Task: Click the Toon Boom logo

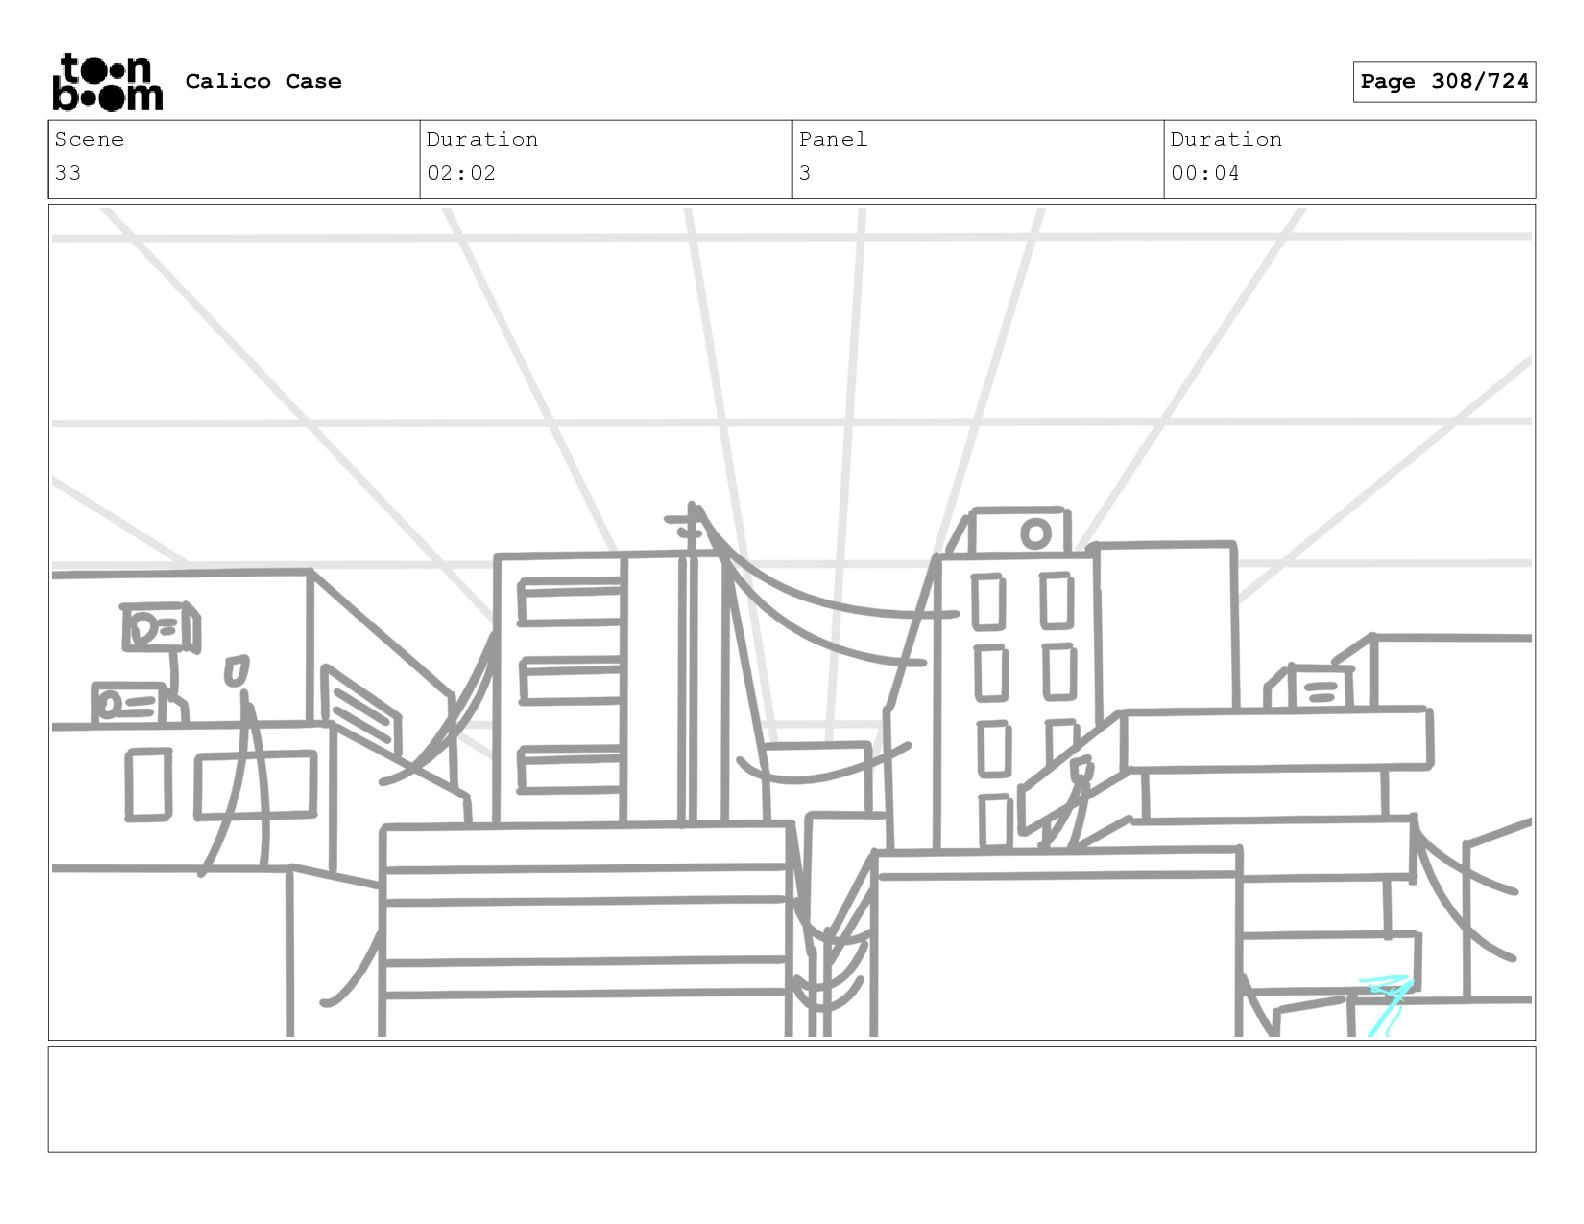Action: (x=107, y=81)
